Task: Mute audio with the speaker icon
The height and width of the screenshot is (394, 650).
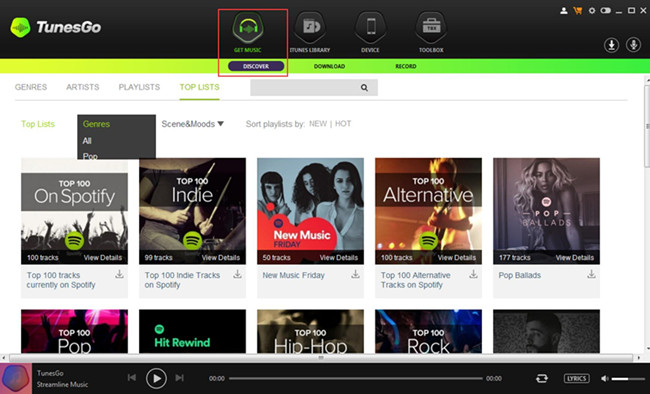Action: click(605, 378)
